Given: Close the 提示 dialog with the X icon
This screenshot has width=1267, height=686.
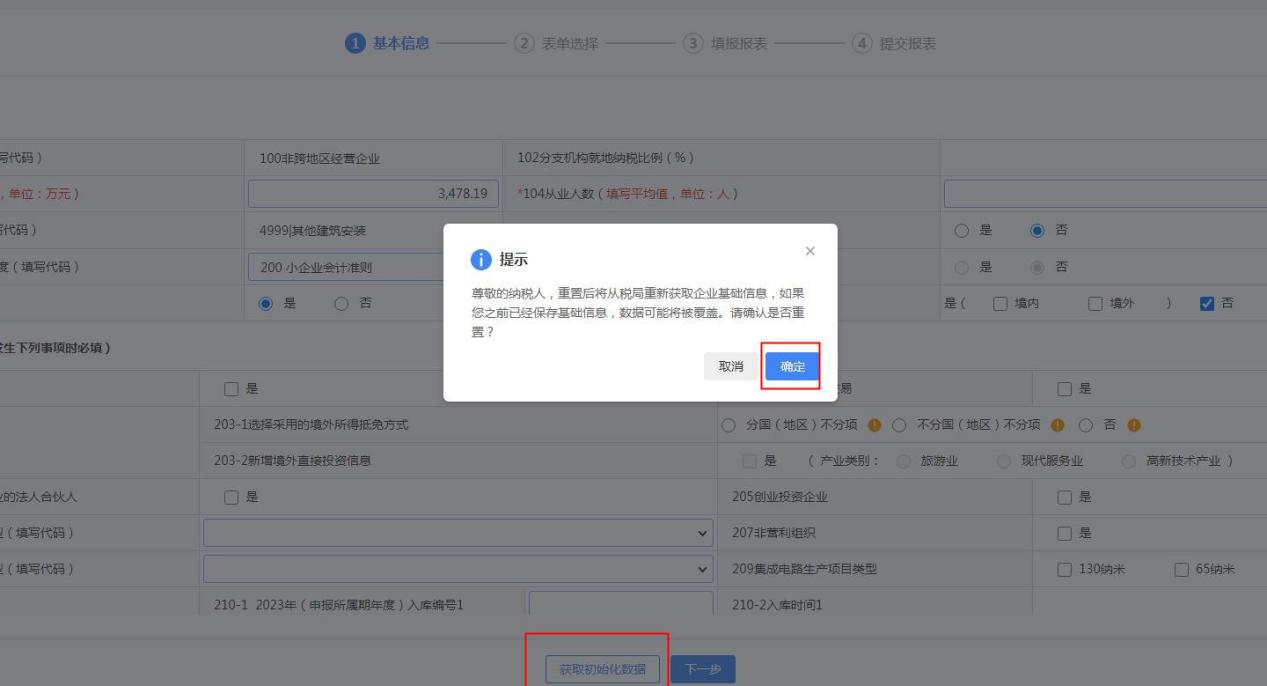Looking at the screenshot, I should tap(810, 251).
